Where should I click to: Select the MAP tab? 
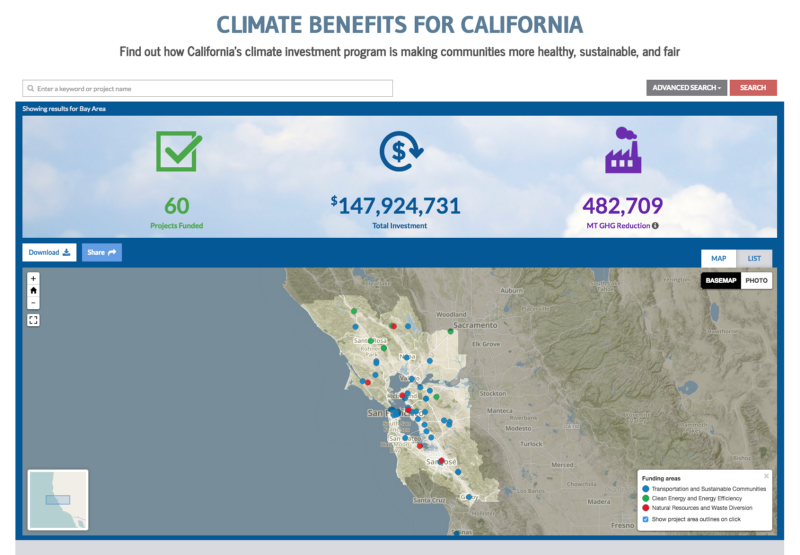(x=718, y=259)
